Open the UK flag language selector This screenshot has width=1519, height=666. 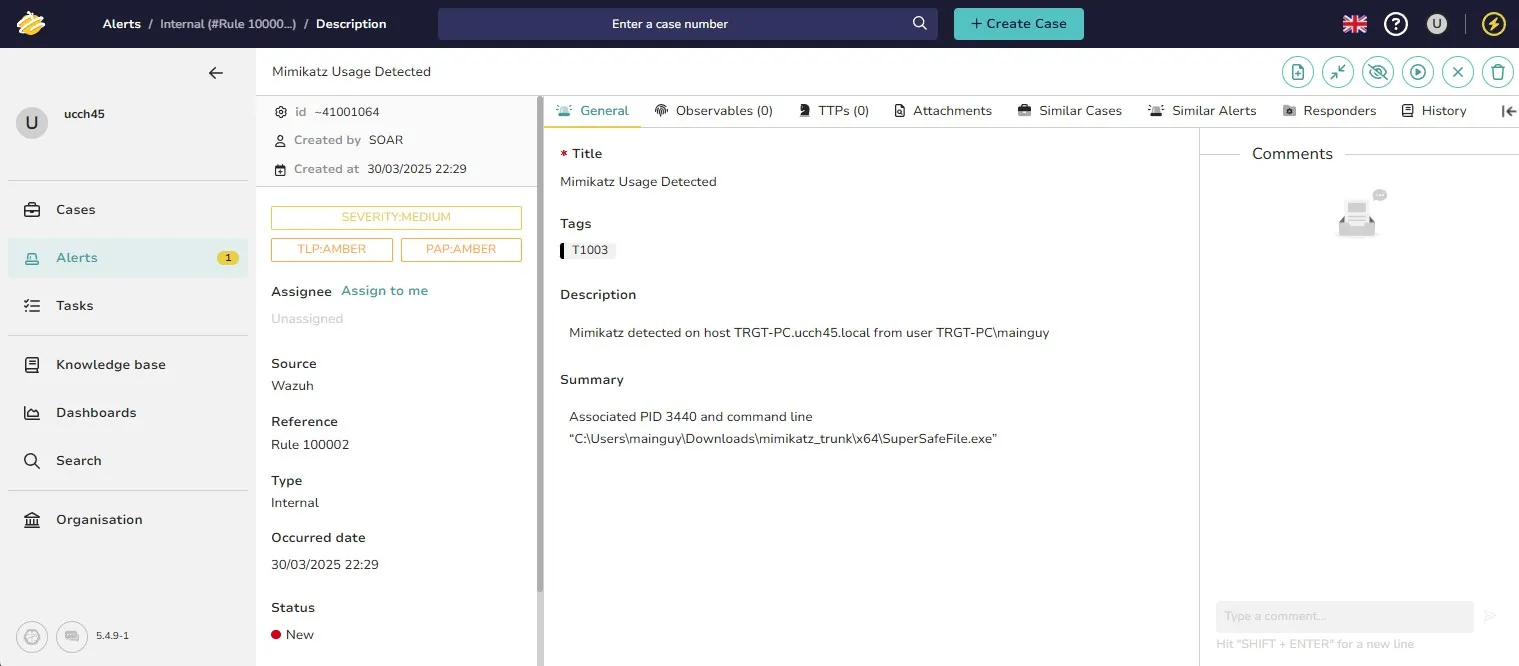point(1355,24)
